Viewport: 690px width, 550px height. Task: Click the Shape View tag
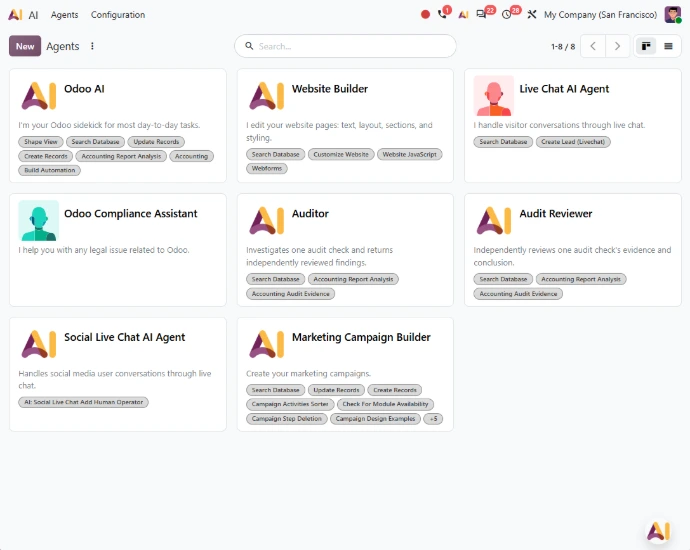click(x=41, y=142)
